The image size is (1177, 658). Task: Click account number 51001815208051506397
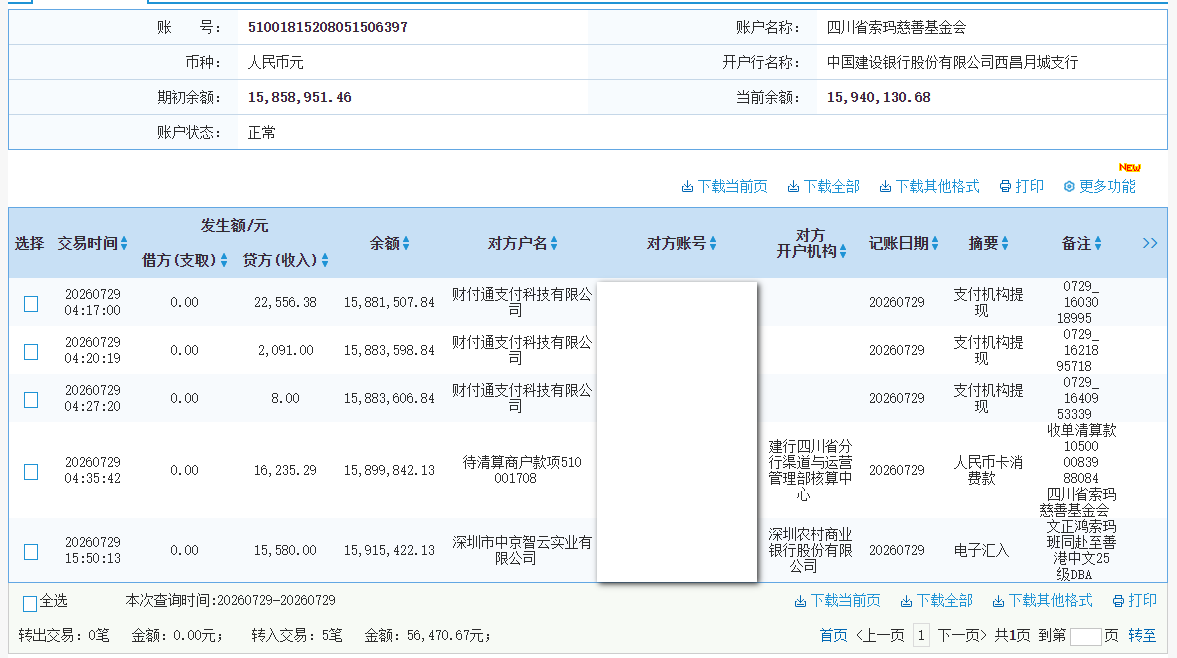click(x=328, y=27)
